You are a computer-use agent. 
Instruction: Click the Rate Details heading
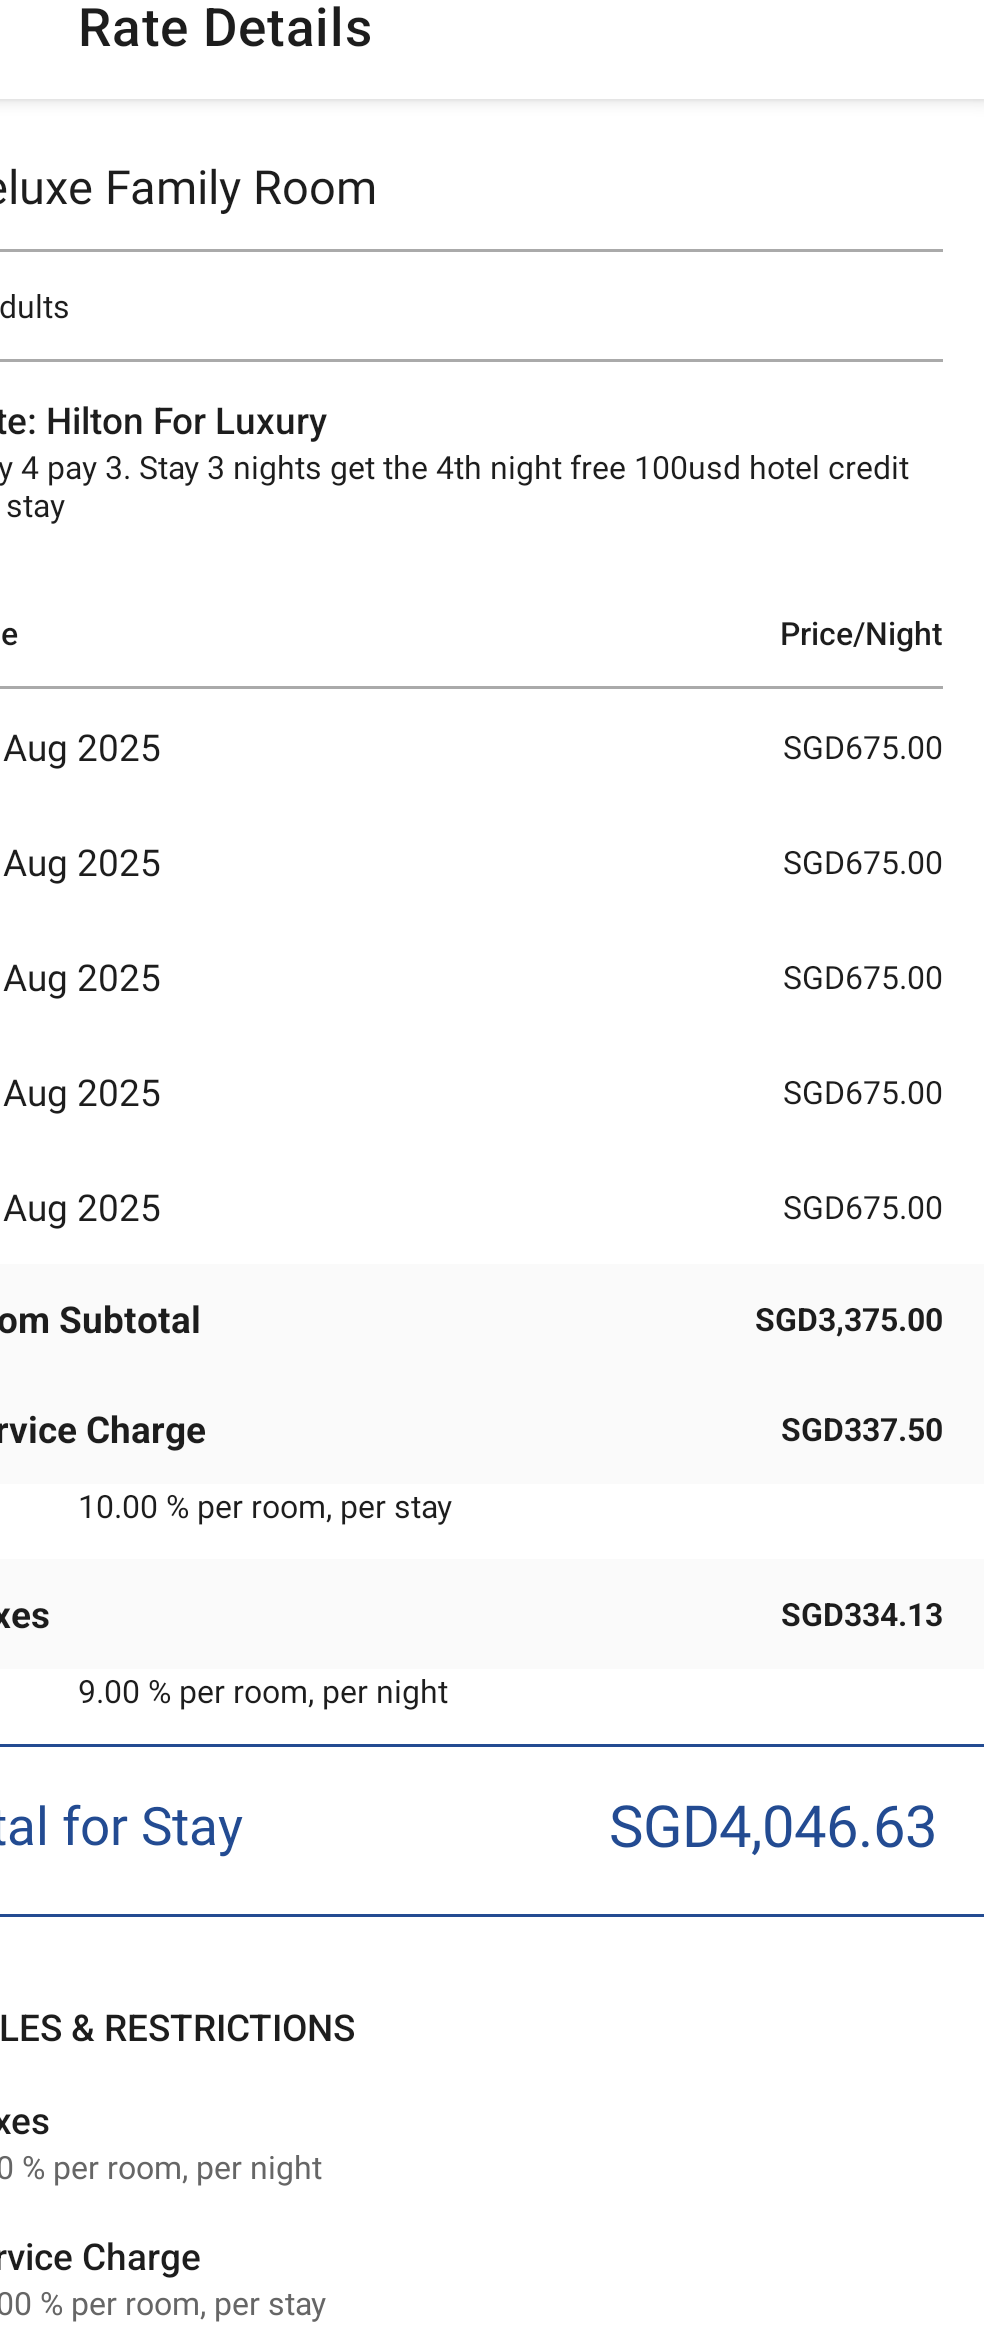[x=225, y=28]
